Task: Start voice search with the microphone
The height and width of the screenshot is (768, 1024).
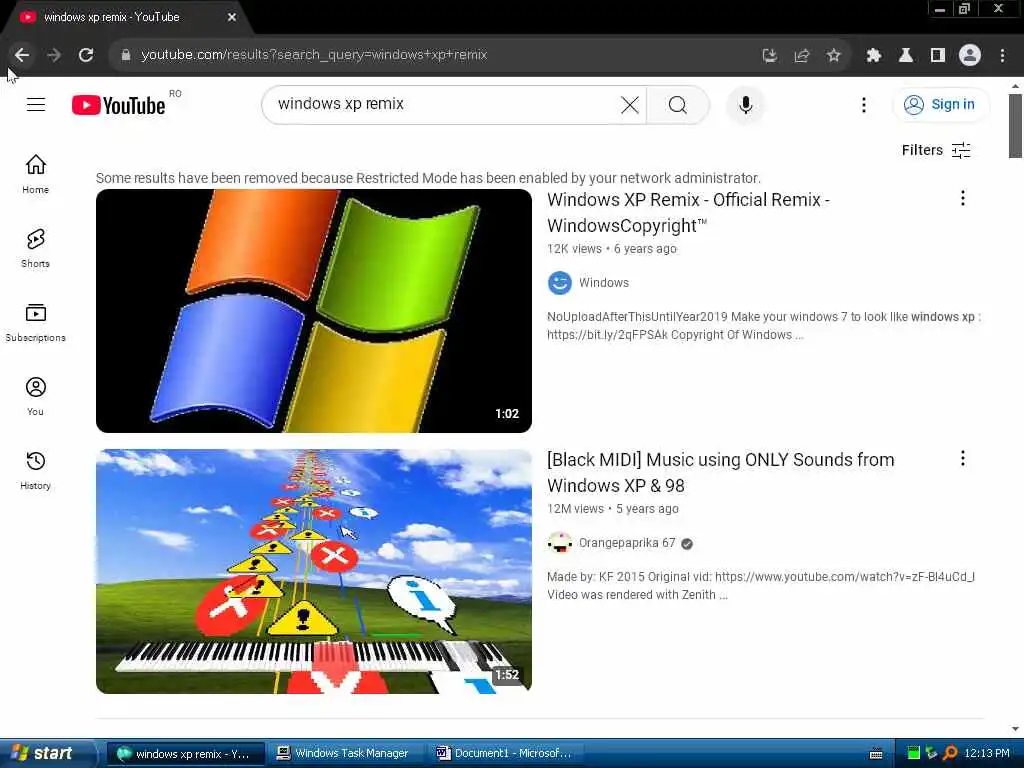Action: click(745, 104)
